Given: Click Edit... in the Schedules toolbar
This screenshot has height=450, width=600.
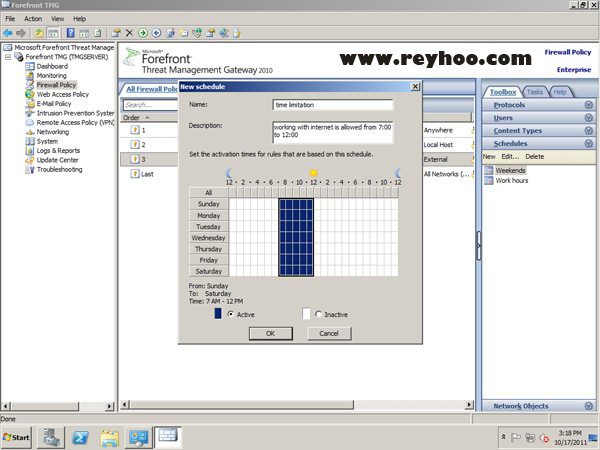Looking at the screenshot, I should click(x=510, y=157).
